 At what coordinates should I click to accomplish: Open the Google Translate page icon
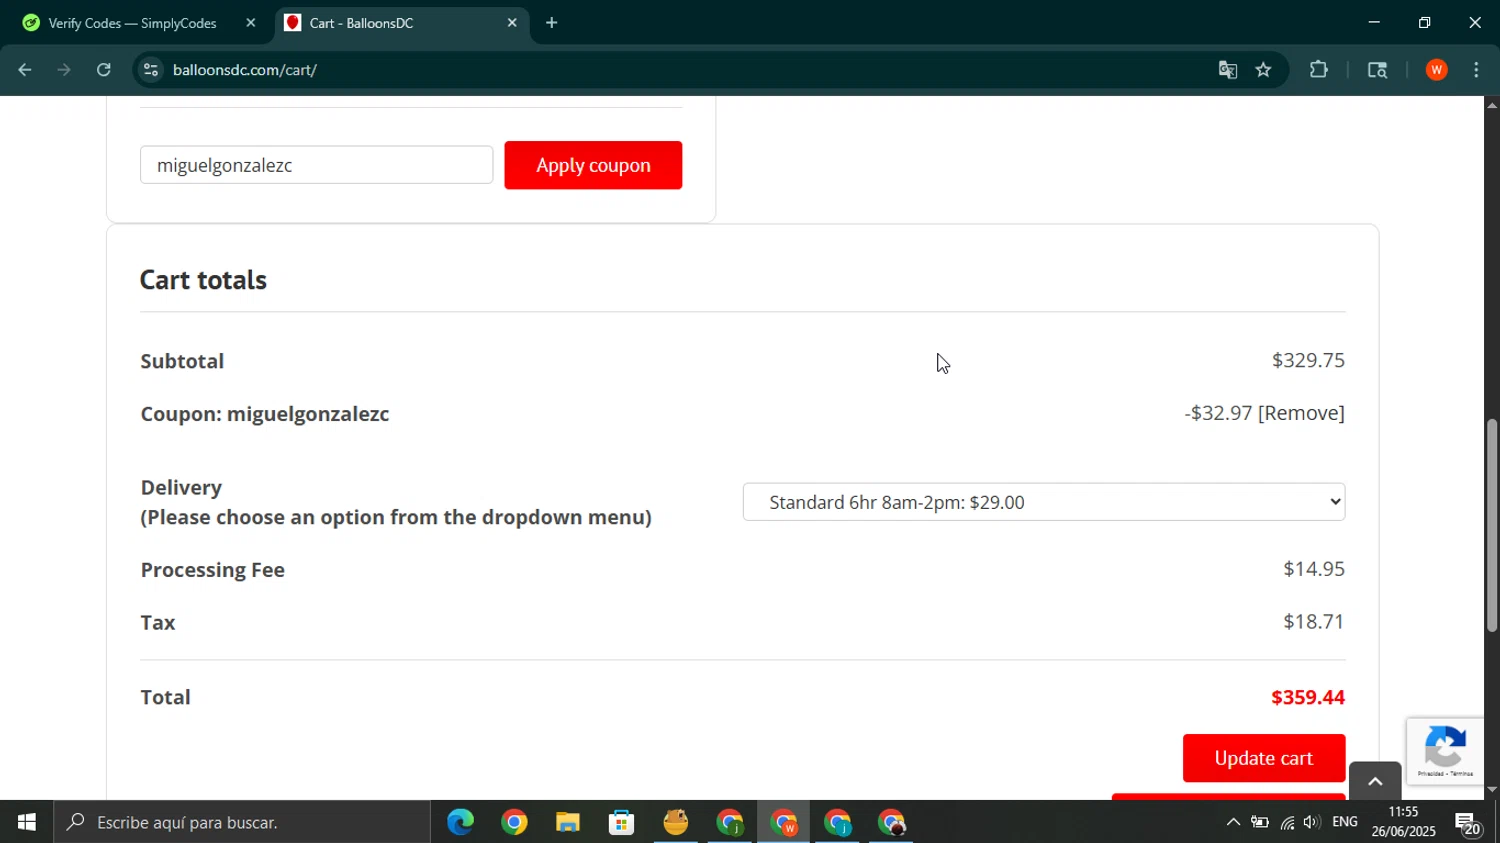click(1228, 70)
